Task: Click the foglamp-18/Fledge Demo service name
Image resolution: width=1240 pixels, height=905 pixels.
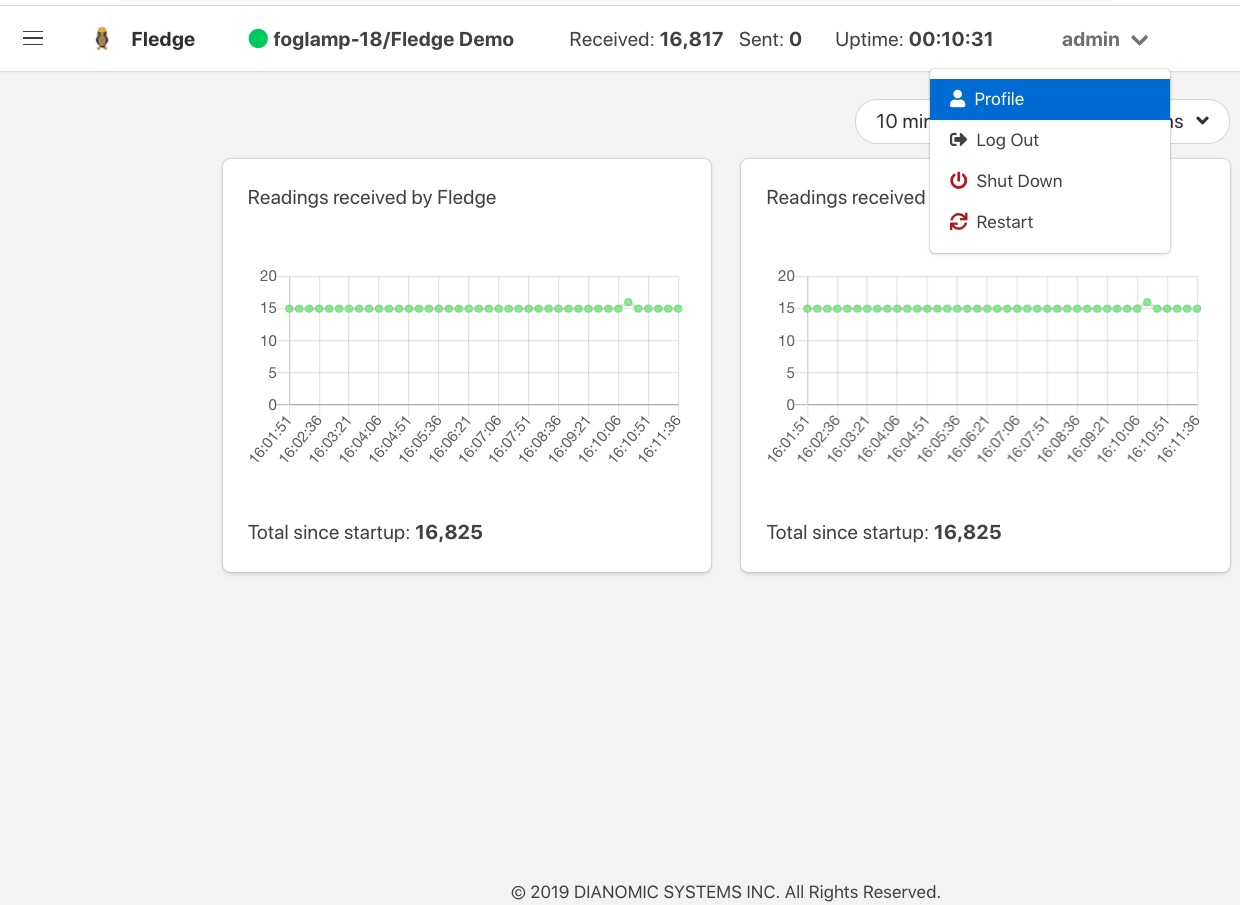Action: tap(393, 40)
